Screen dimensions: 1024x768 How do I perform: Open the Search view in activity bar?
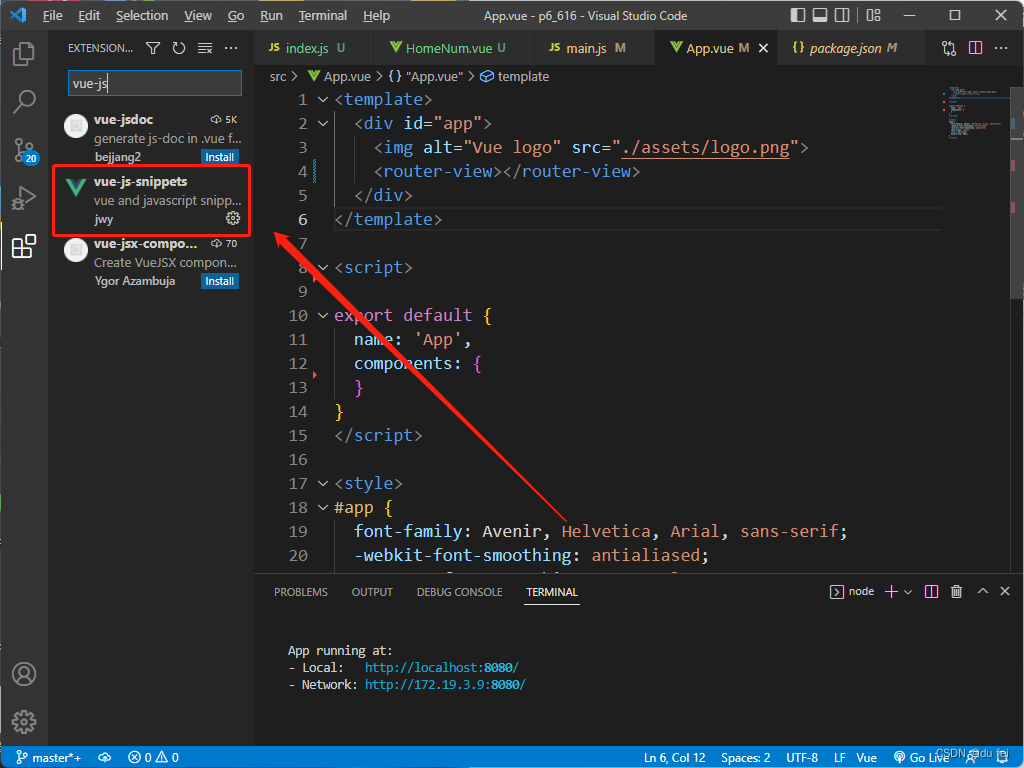pyautogui.click(x=24, y=101)
